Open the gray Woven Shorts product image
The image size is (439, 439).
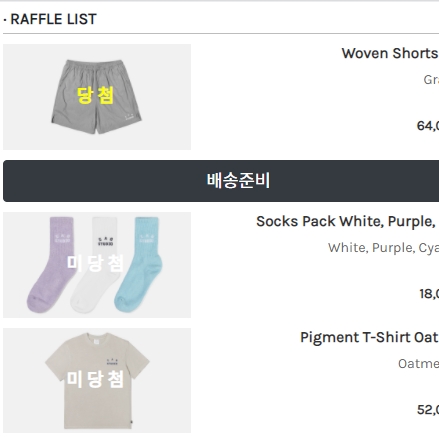[97, 97]
